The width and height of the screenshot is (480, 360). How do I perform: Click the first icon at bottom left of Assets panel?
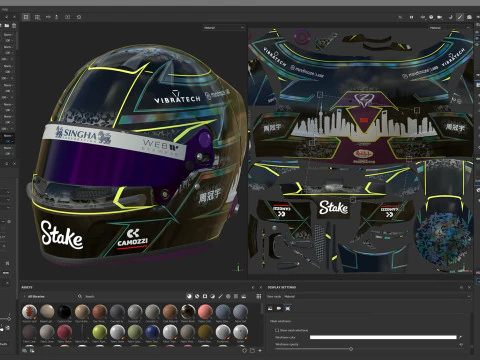[24, 350]
